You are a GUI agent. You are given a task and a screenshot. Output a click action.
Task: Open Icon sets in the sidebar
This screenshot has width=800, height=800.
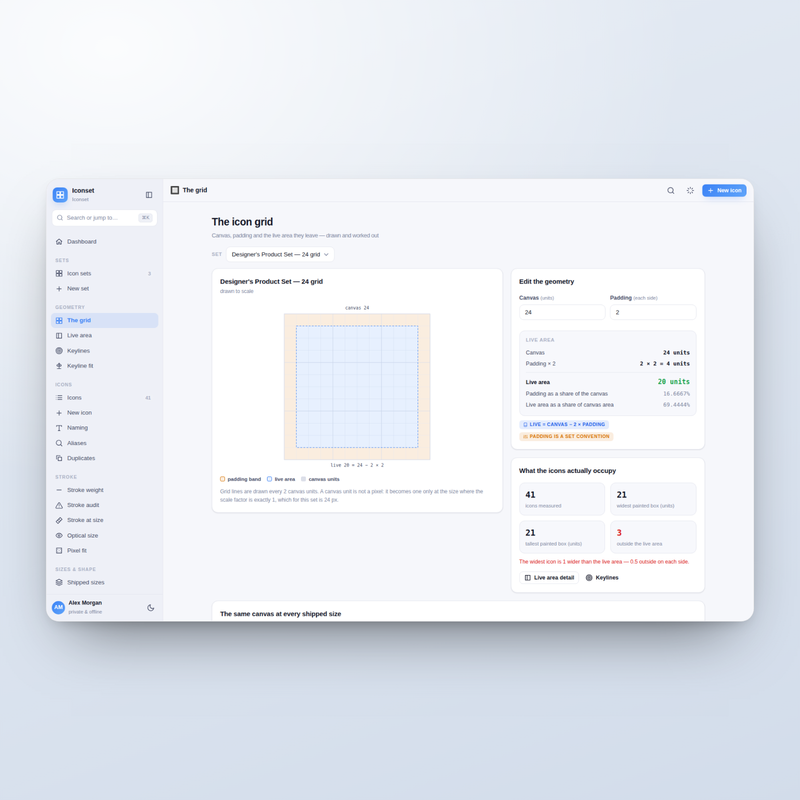[x=105, y=273]
